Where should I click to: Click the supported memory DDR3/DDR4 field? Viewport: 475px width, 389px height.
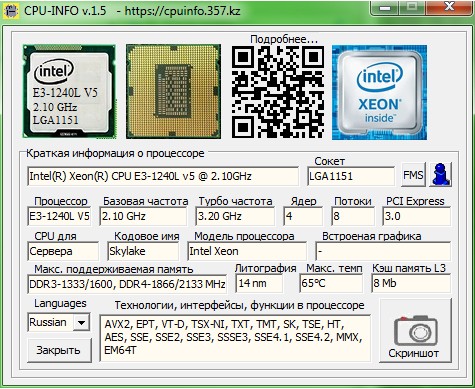[x=127, y=284]
